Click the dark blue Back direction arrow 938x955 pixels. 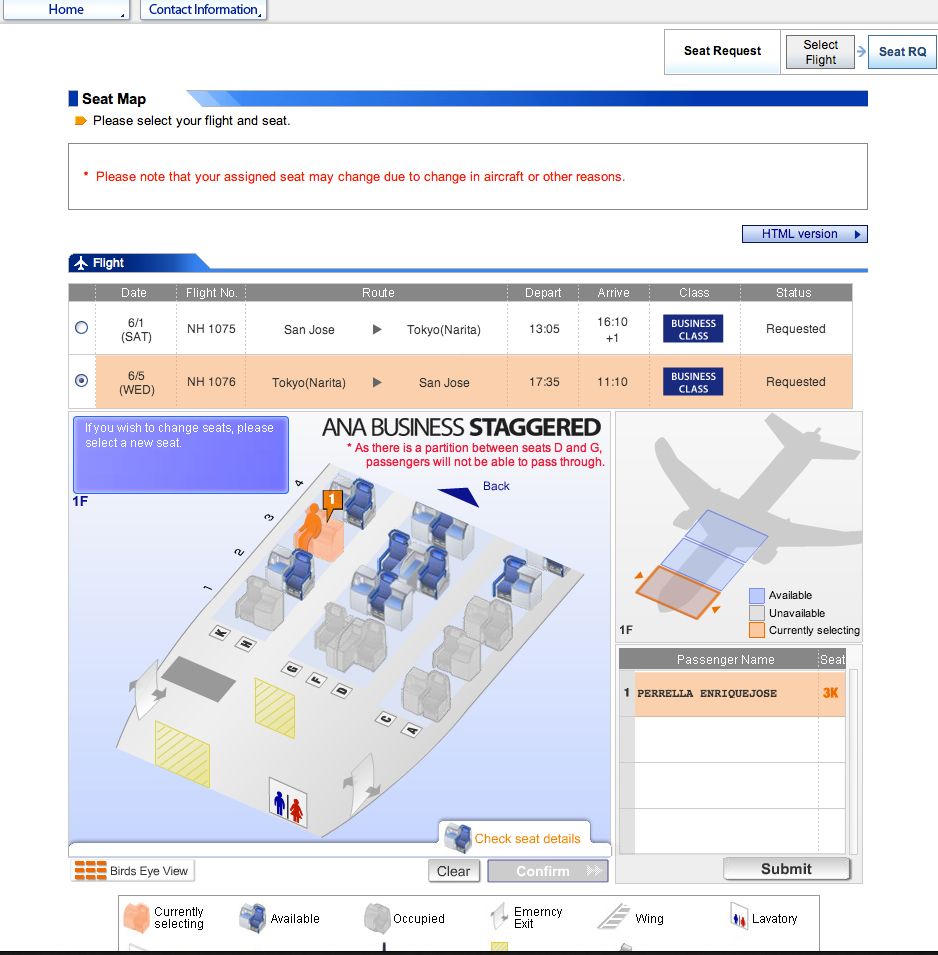point(460,496)
